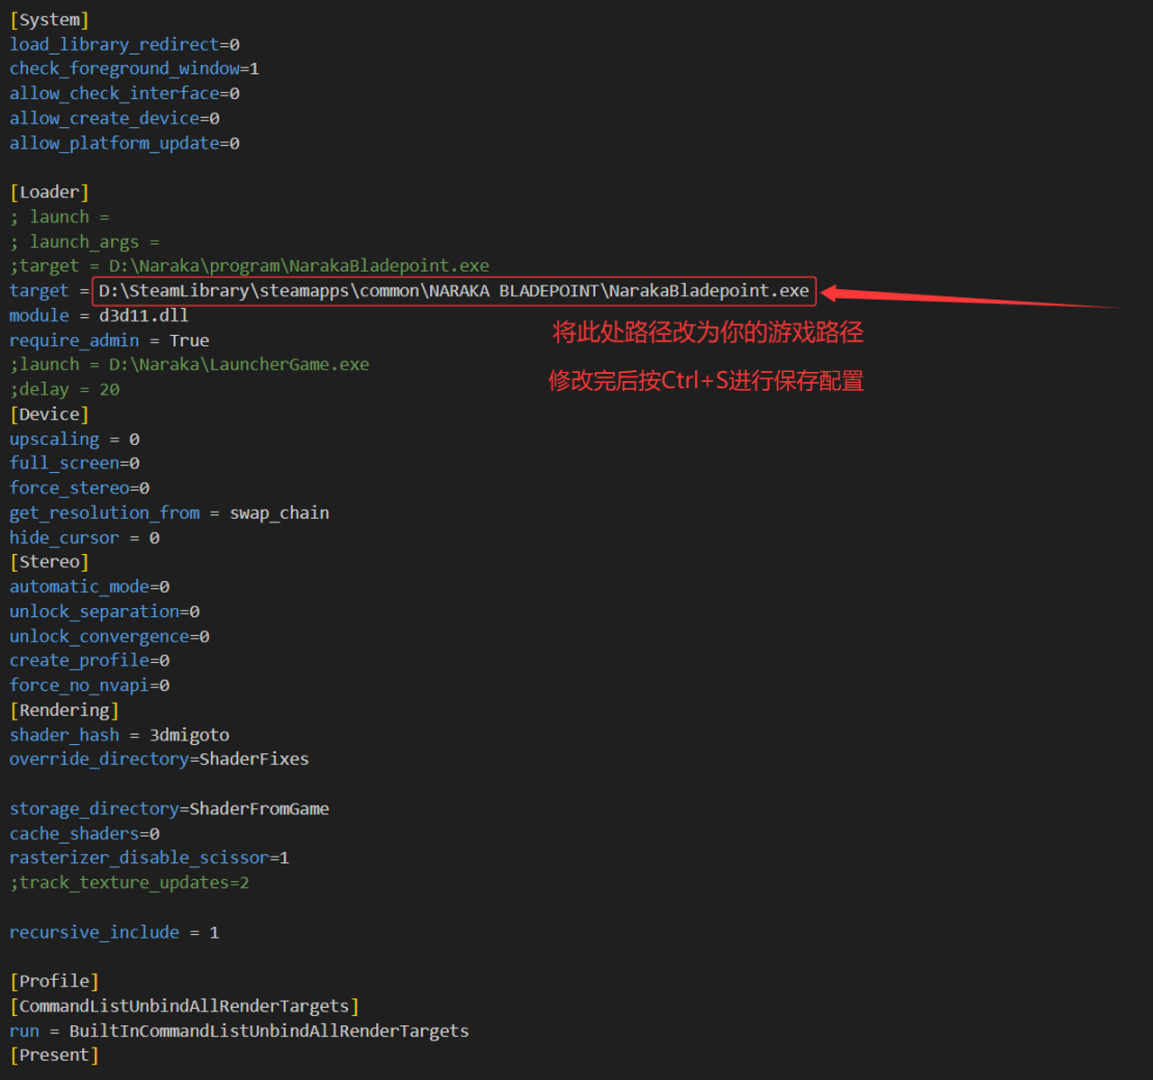The image size is (1153, 1080).
Task: Click the force_stereo=0 line
Action: [x=79, y=488]
